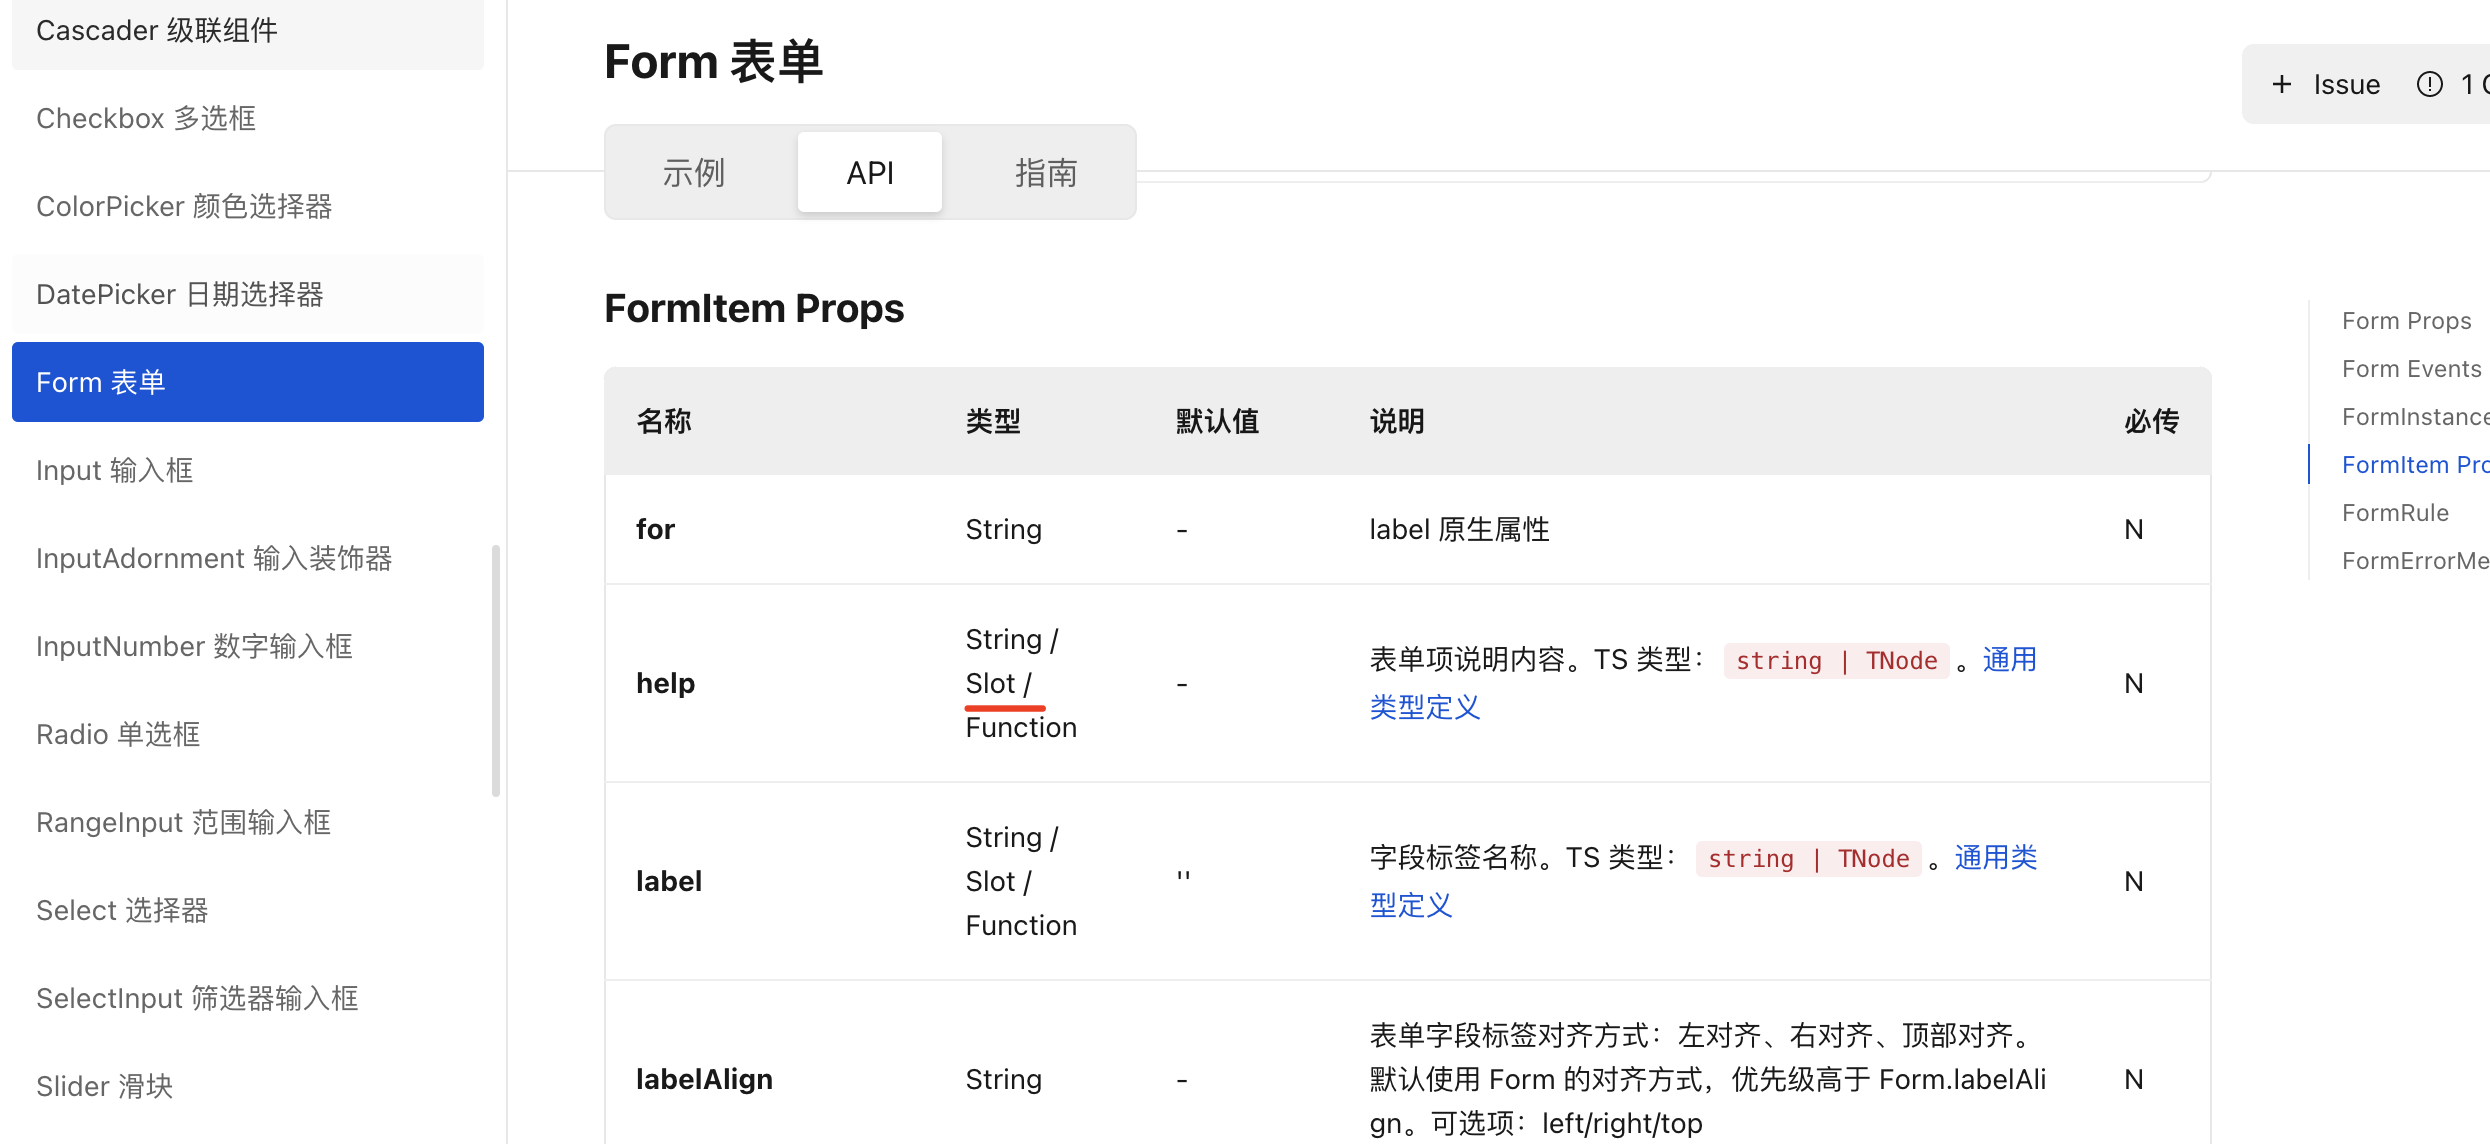Viewport: 2490px width, 1144px height.
Task: Click the 必传 column header
Action: (x=2152, y=421)
